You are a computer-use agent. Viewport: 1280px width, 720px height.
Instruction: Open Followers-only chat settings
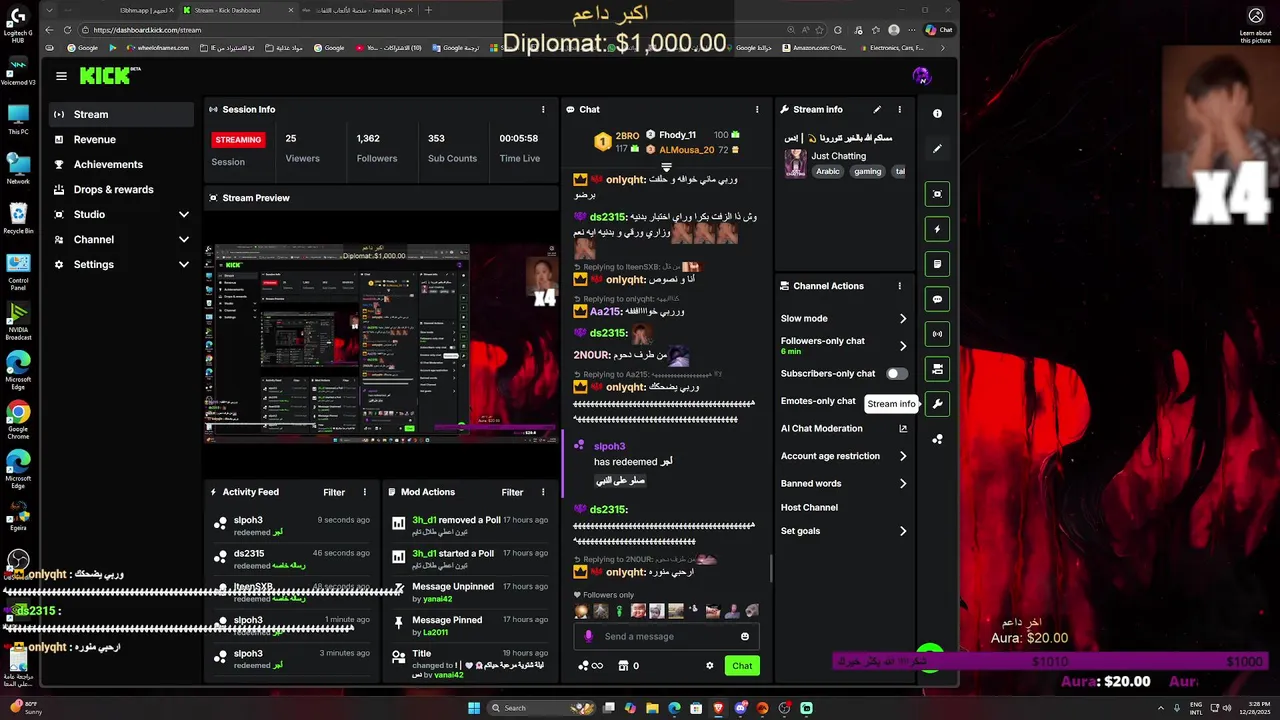pyautogui.click(x=843, y=346)
